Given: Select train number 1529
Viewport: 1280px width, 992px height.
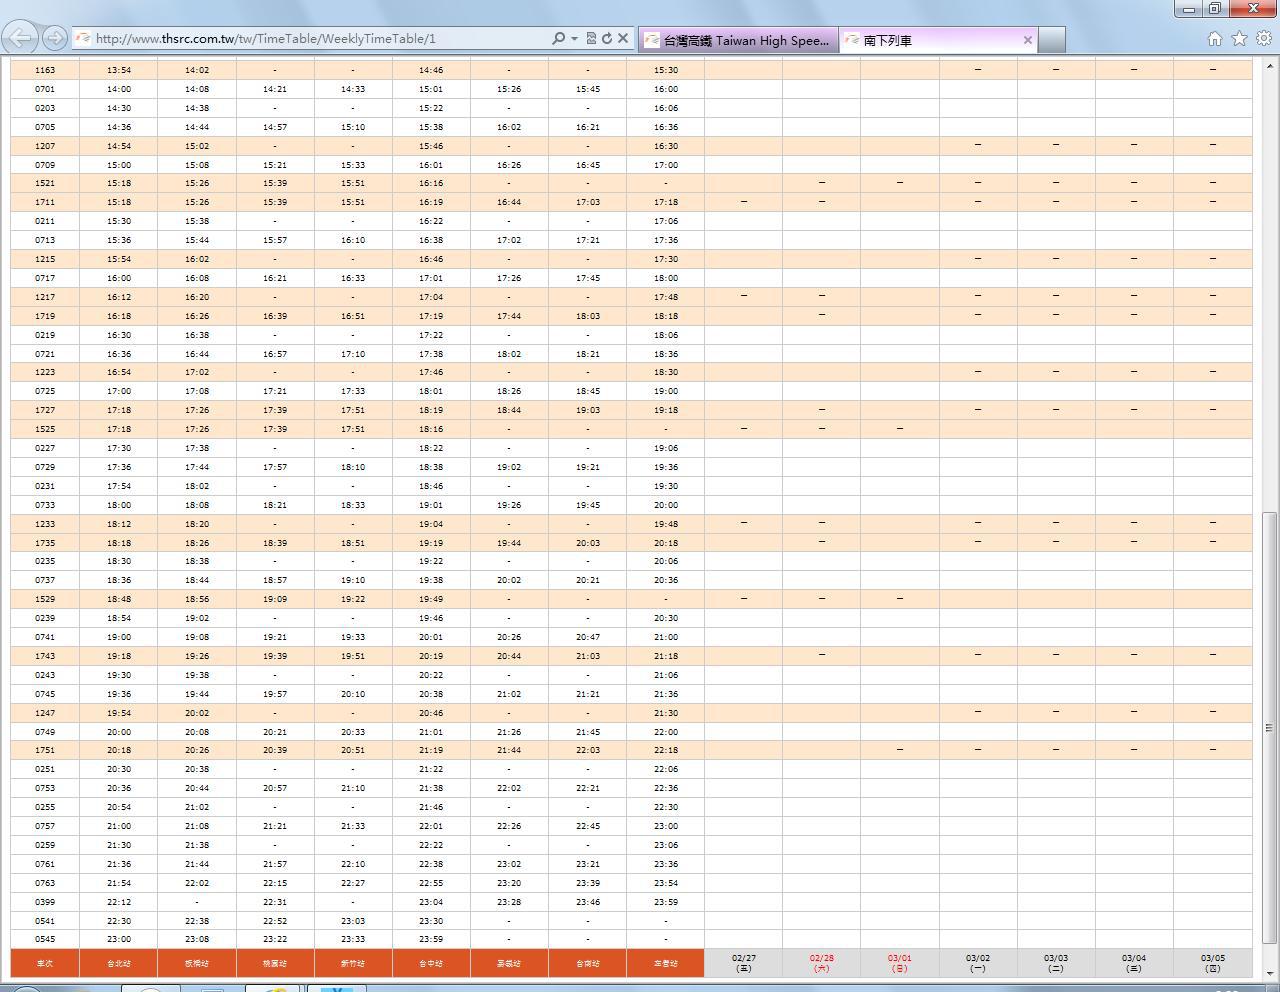Looking at the screenshot, I should point(45,599).
